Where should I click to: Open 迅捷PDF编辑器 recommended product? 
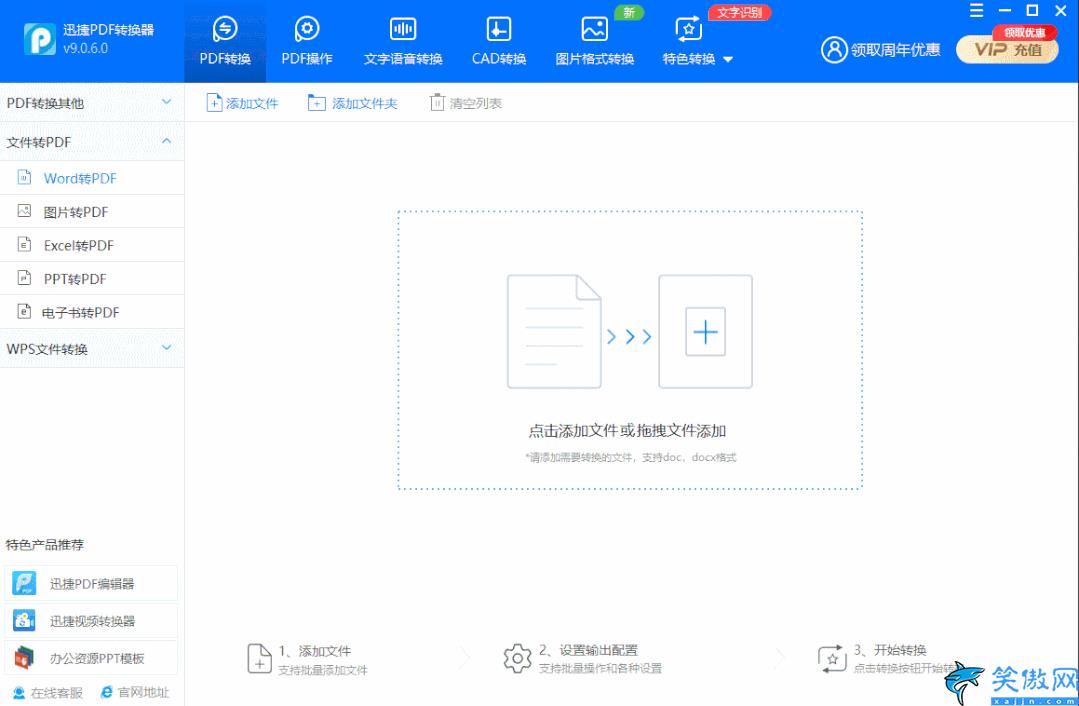pyautogui.click(x=91, y=584)
